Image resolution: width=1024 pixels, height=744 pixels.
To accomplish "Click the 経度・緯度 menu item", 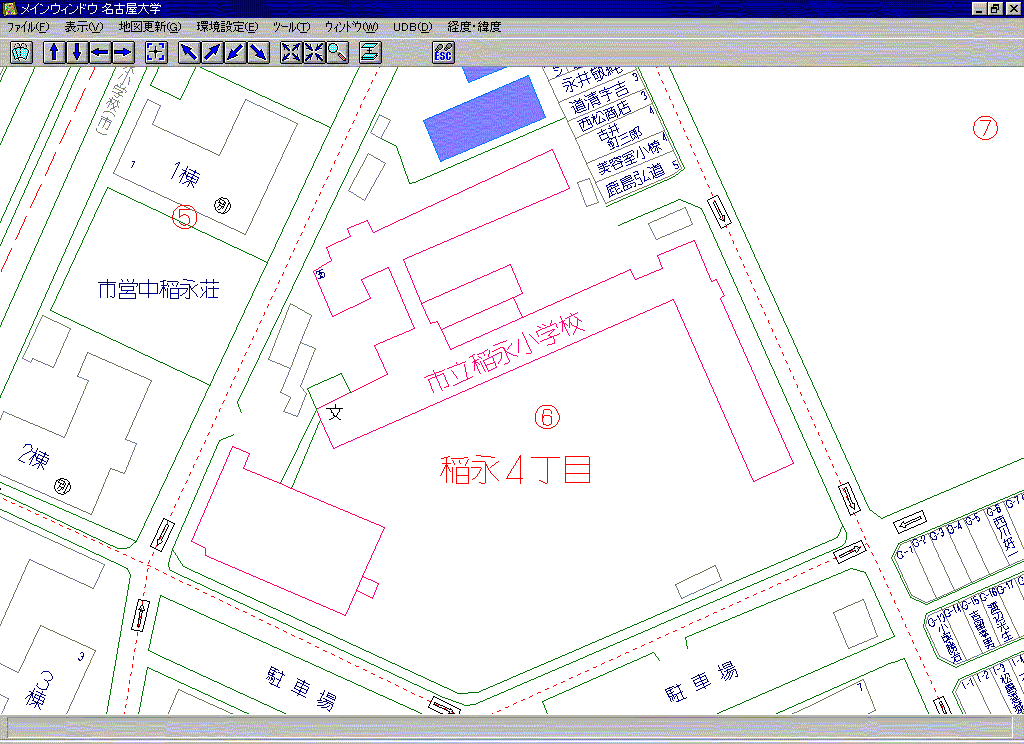I will 475,27.
